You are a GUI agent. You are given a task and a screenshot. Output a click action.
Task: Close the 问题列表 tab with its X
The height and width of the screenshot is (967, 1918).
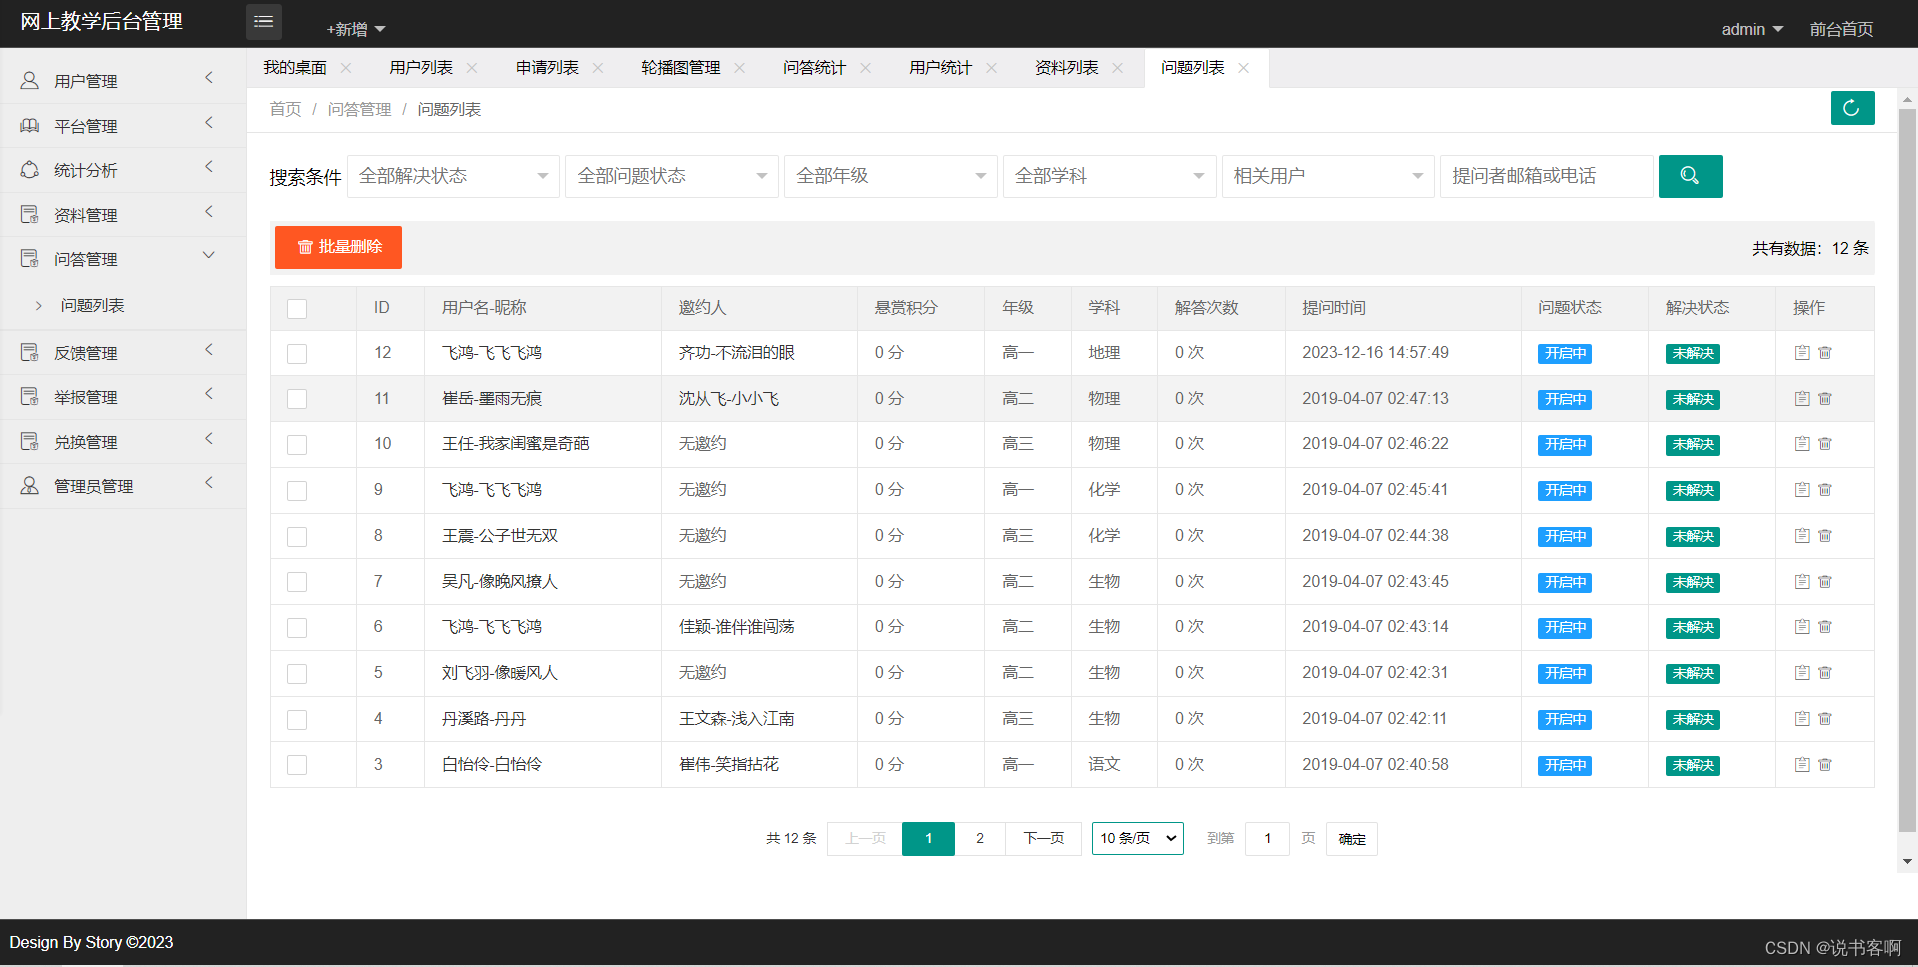(x=1244, y=68)
